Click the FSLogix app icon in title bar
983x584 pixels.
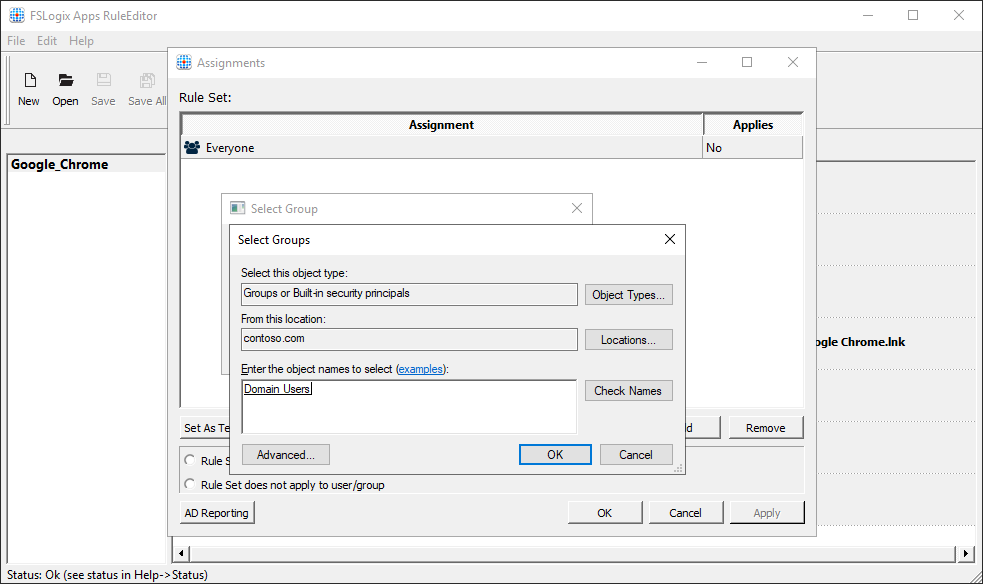click(x=17, y=15)
